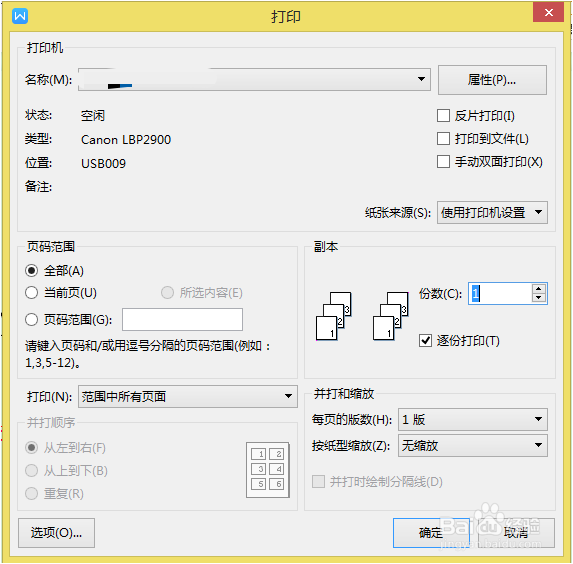Open 每页的版数(H) pages-per-sheet dropdown
The height and width of the screenshot is (564, 573).
click(x=473, y=419)
